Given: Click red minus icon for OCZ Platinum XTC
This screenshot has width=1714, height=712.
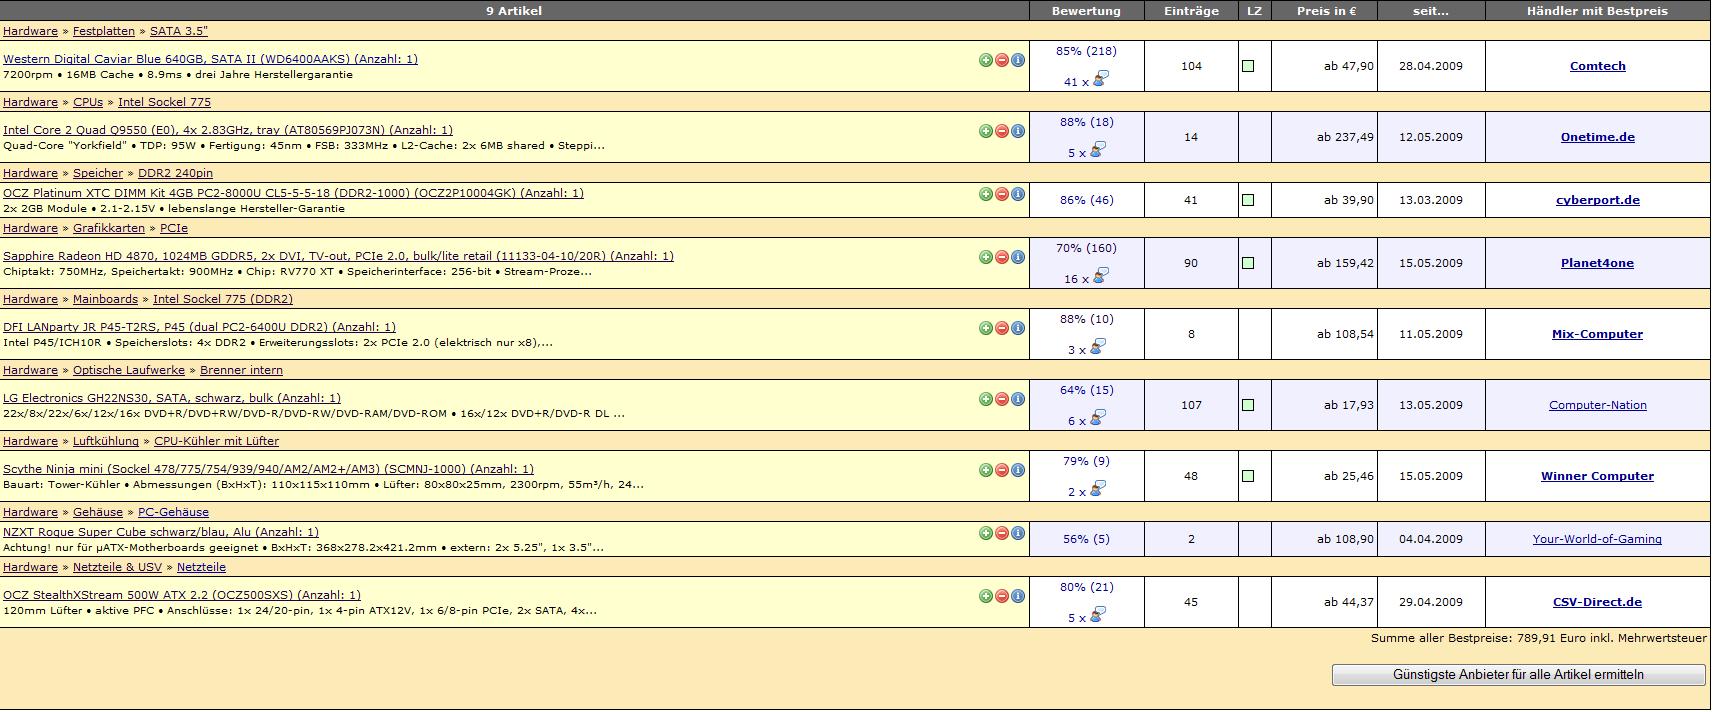Looking at the screenshot, I should pyautogui.click(x=1001, y=194).
